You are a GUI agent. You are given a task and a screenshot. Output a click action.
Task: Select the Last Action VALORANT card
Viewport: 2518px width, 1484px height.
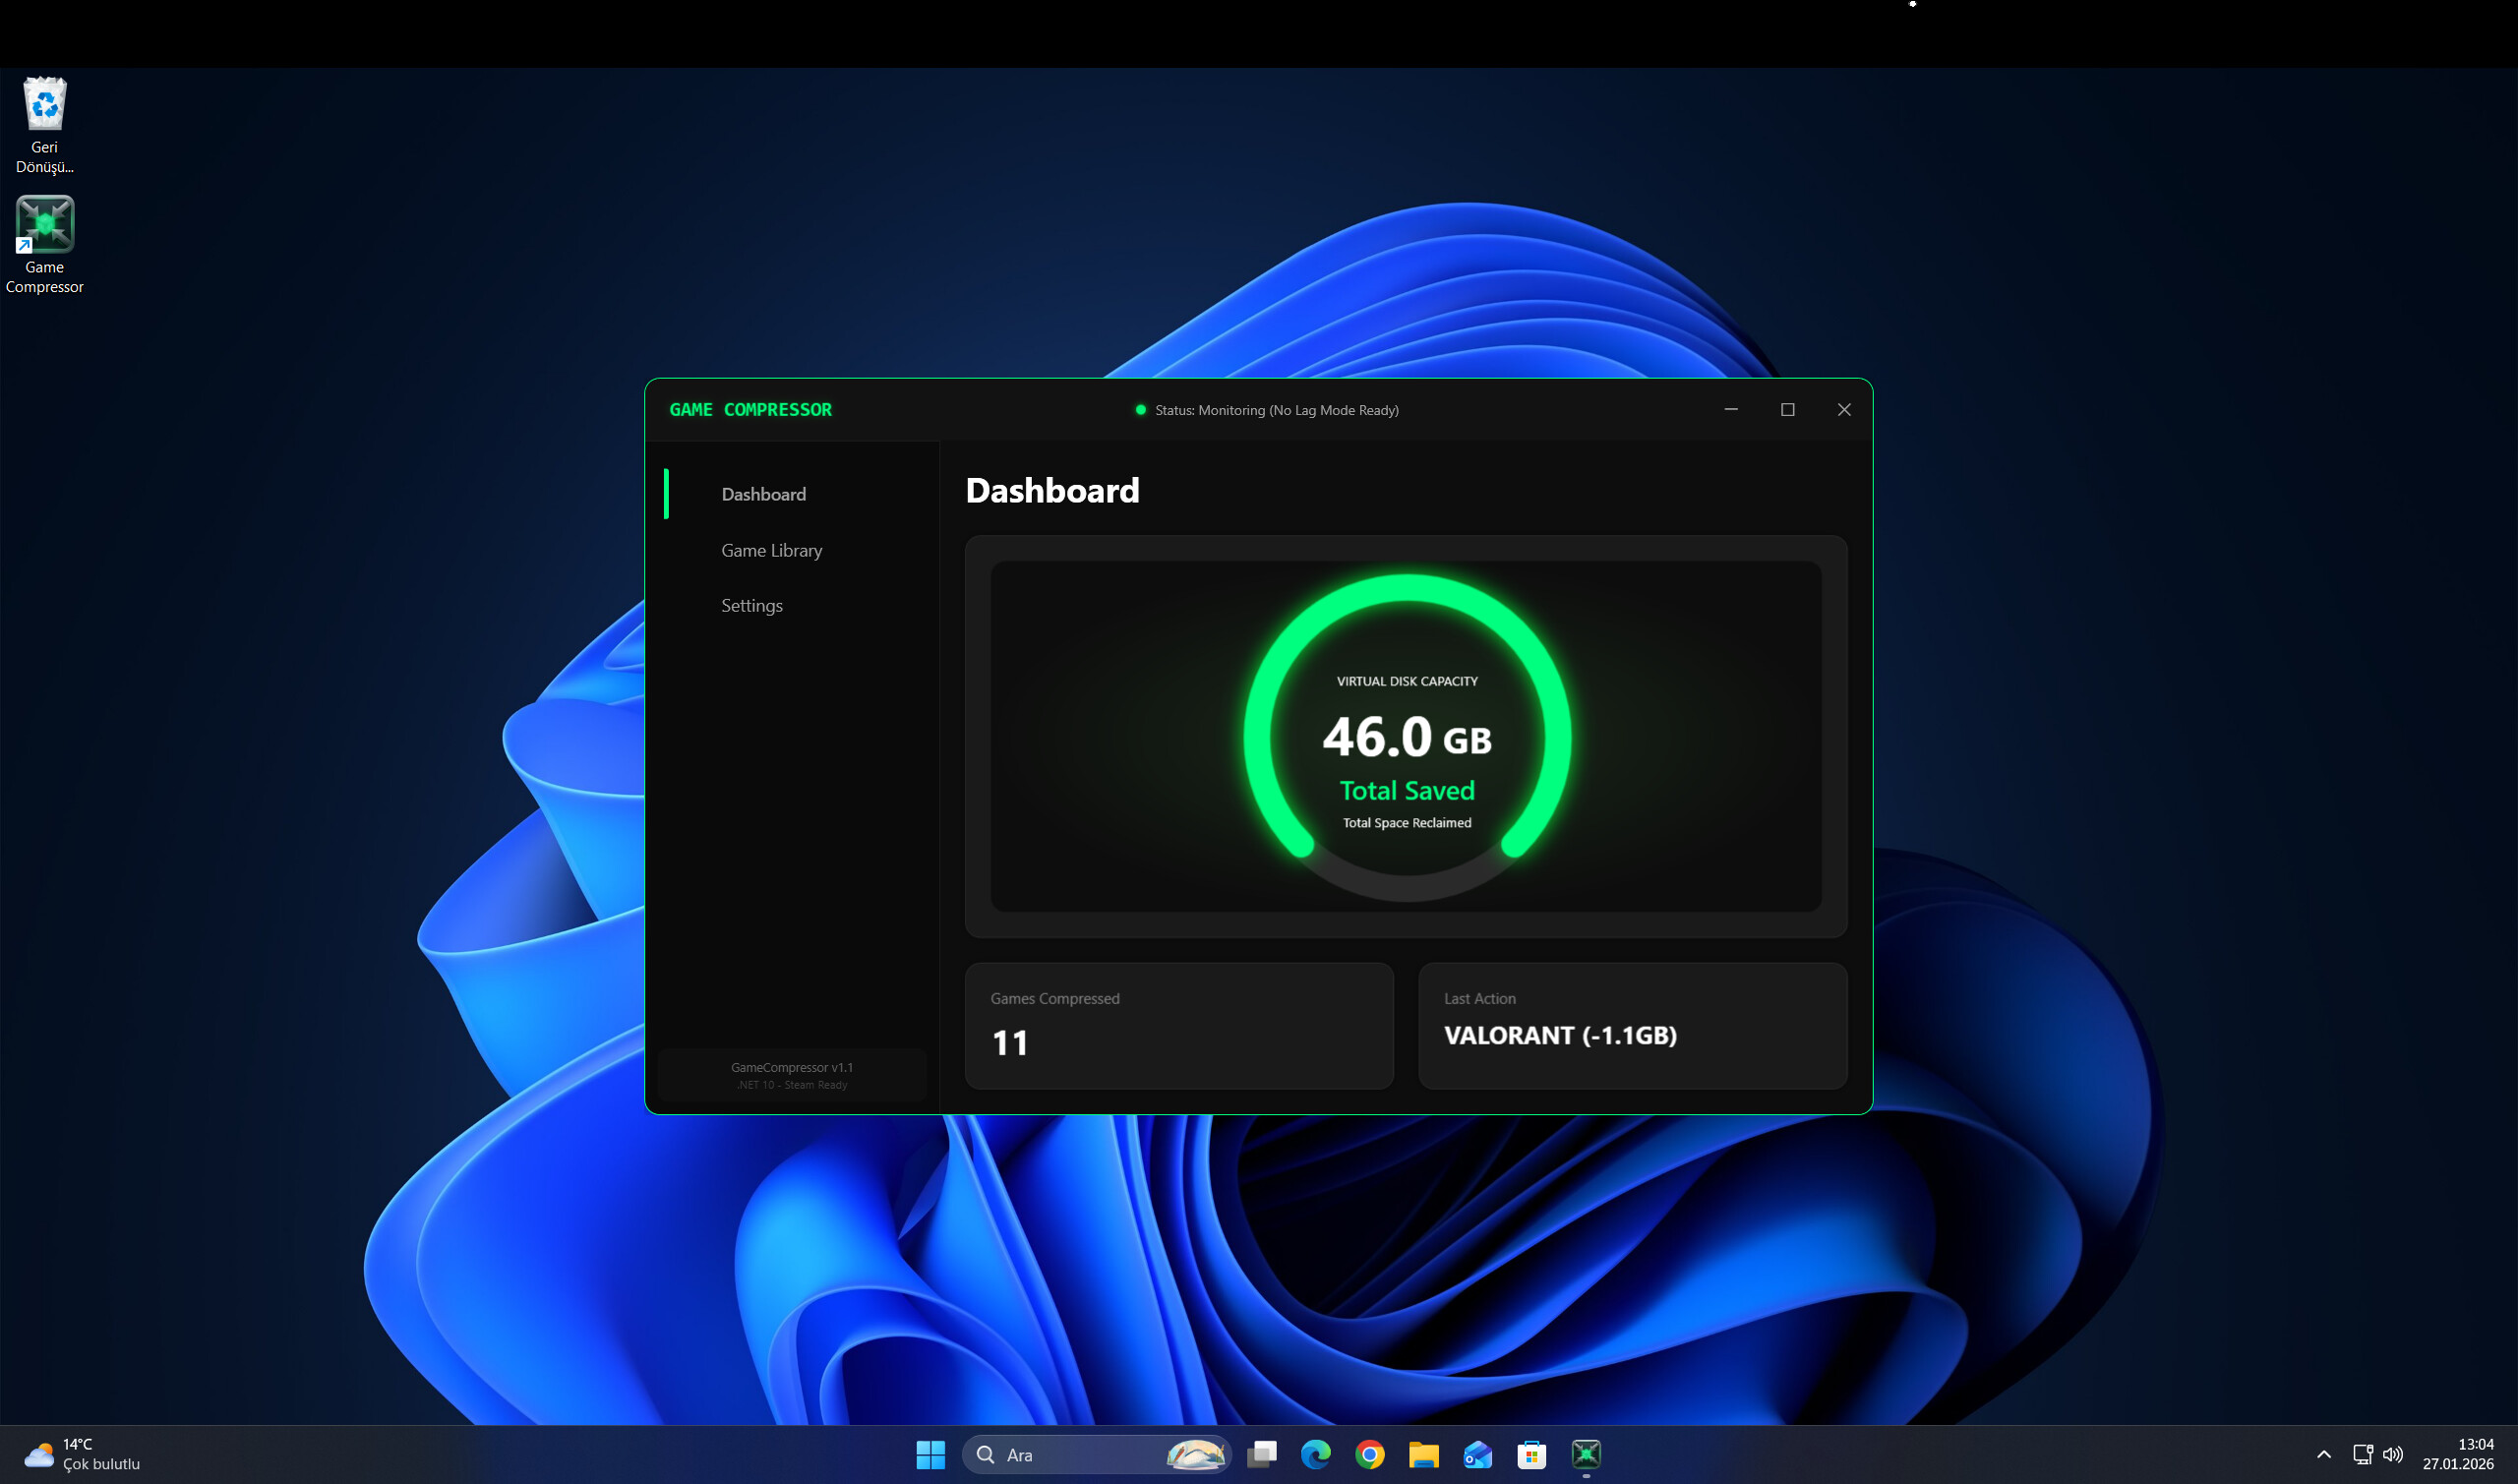pyautogui.click(x=1632, y=1025)
